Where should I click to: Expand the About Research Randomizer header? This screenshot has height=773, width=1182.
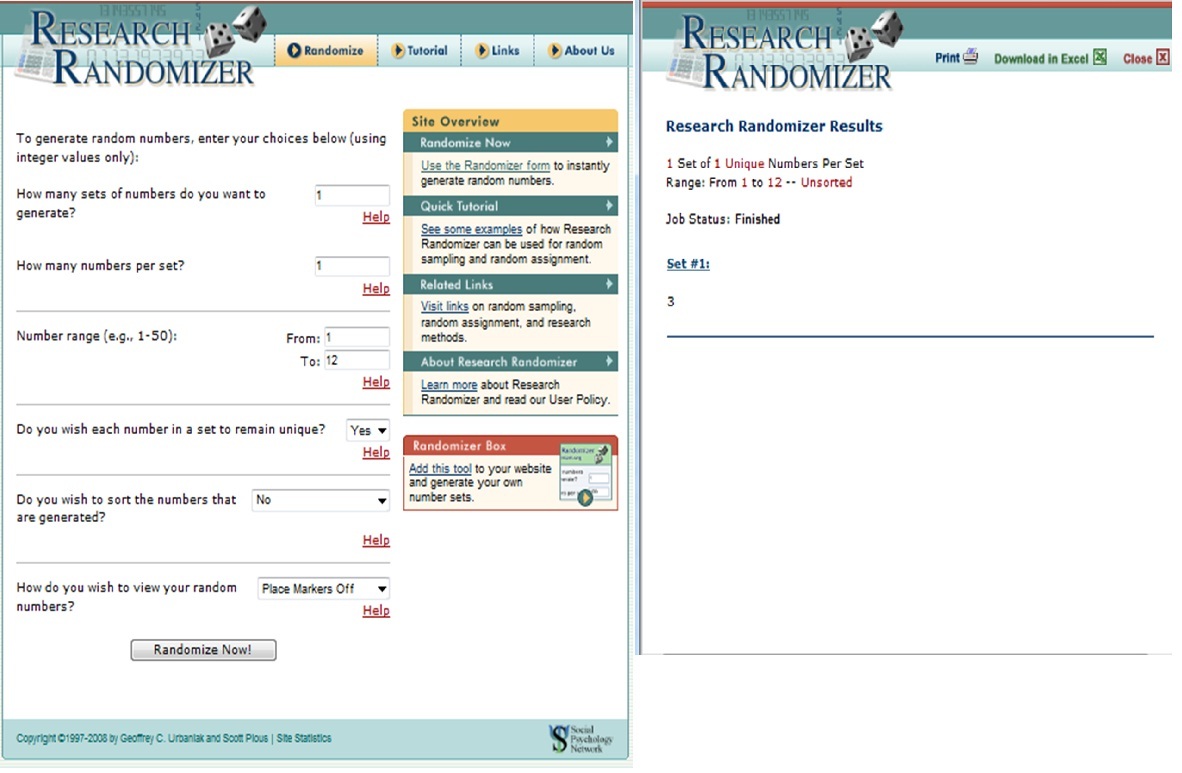pos(510,362)
